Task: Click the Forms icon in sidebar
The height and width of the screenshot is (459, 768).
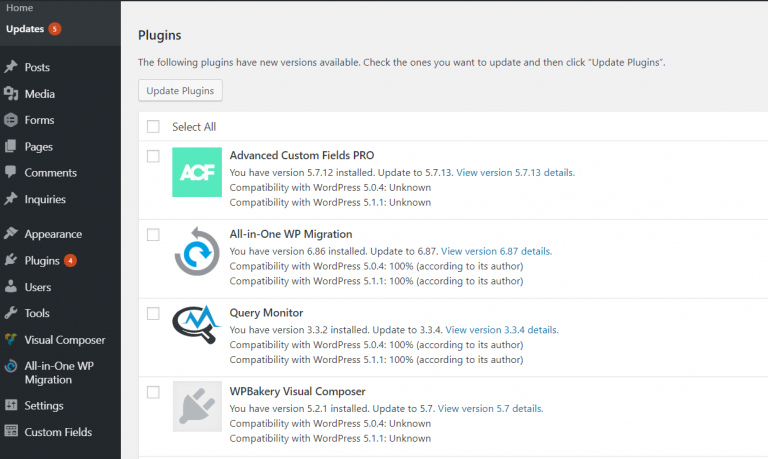Action: pos(11,120)
